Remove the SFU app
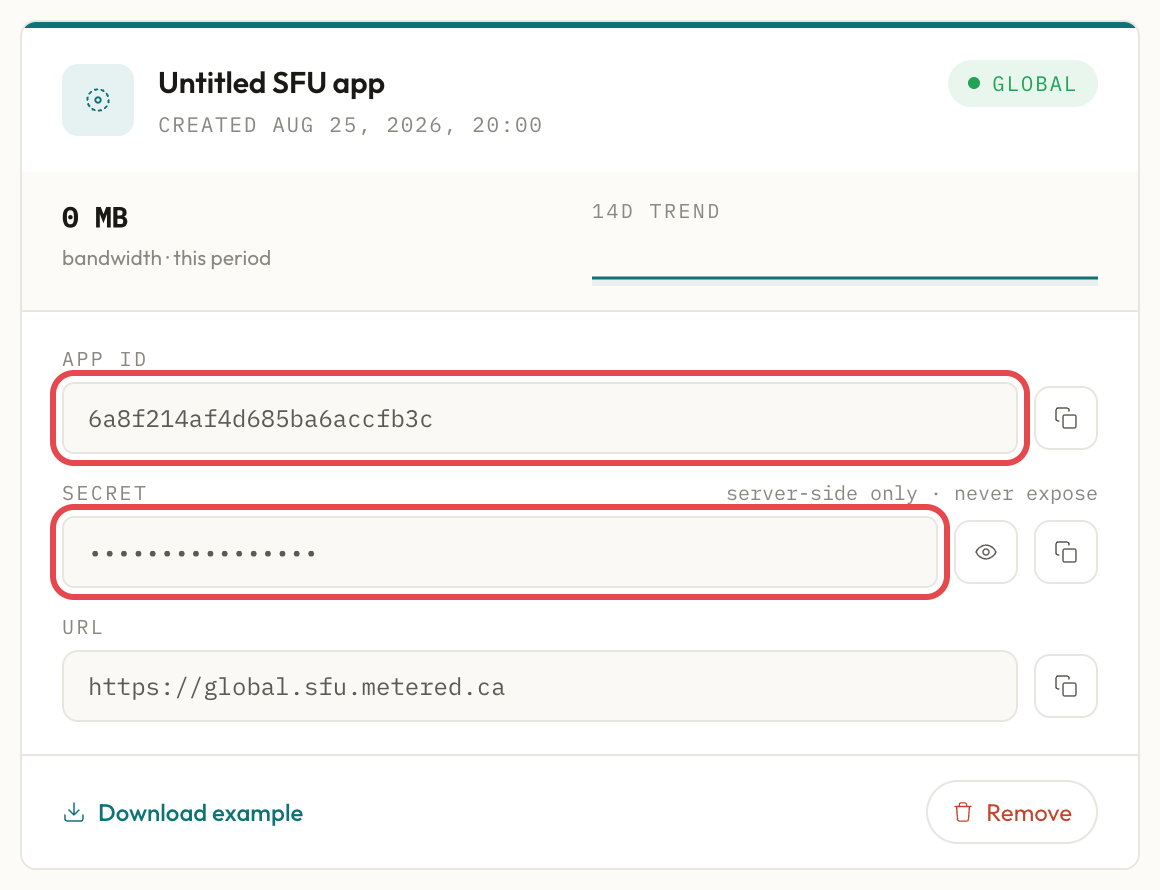This screenshot has width=1160, height=890. [1011, 812]
